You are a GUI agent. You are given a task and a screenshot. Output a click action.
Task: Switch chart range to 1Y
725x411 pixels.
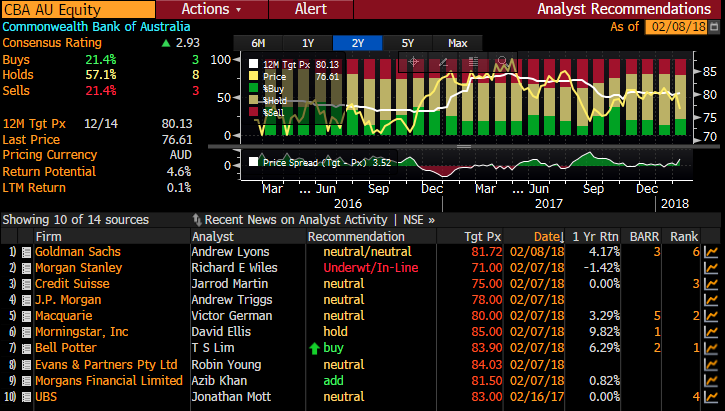tap(308, 43)
